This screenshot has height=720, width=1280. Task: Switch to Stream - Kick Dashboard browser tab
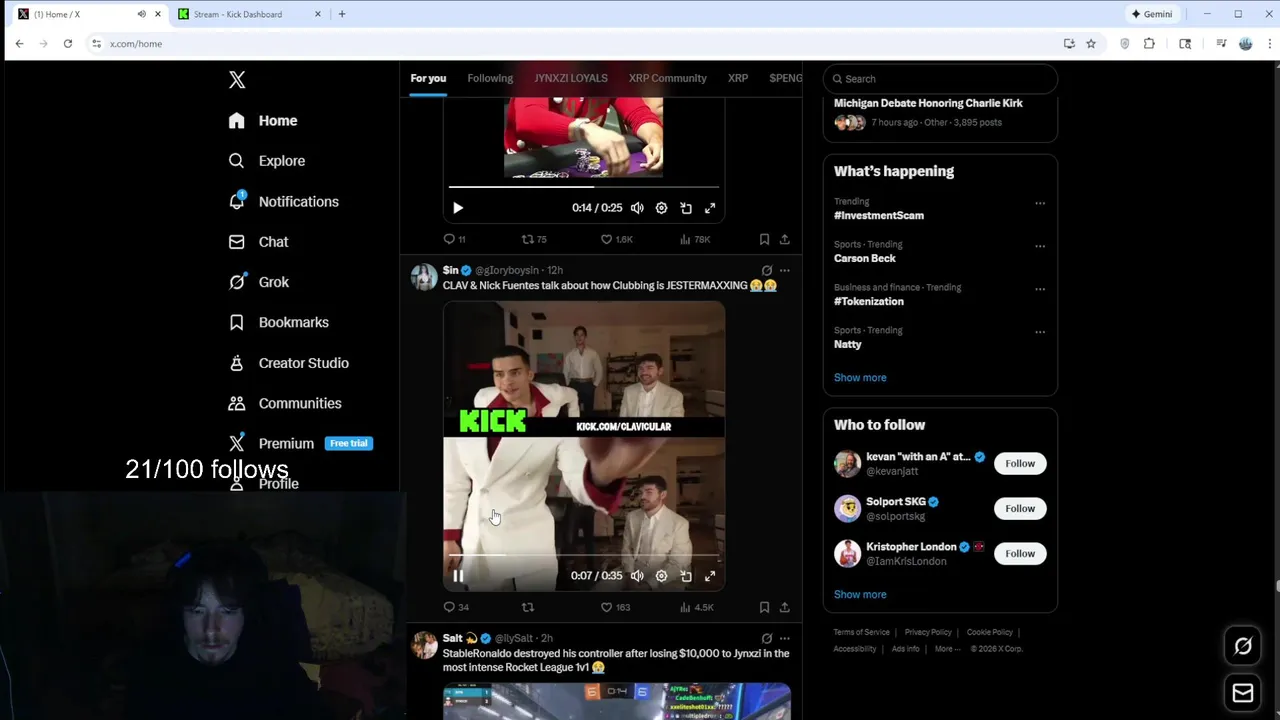pos(250,14)
